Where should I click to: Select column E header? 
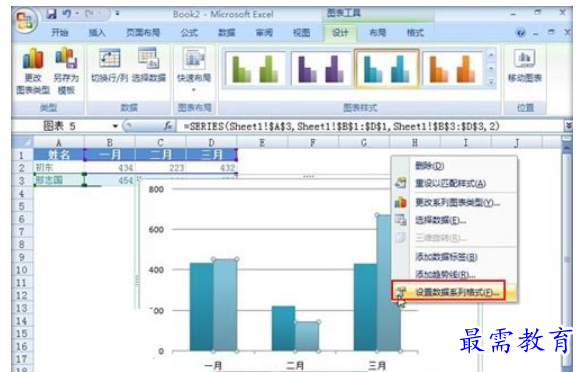pyautogui.click(x=262, y=143)
